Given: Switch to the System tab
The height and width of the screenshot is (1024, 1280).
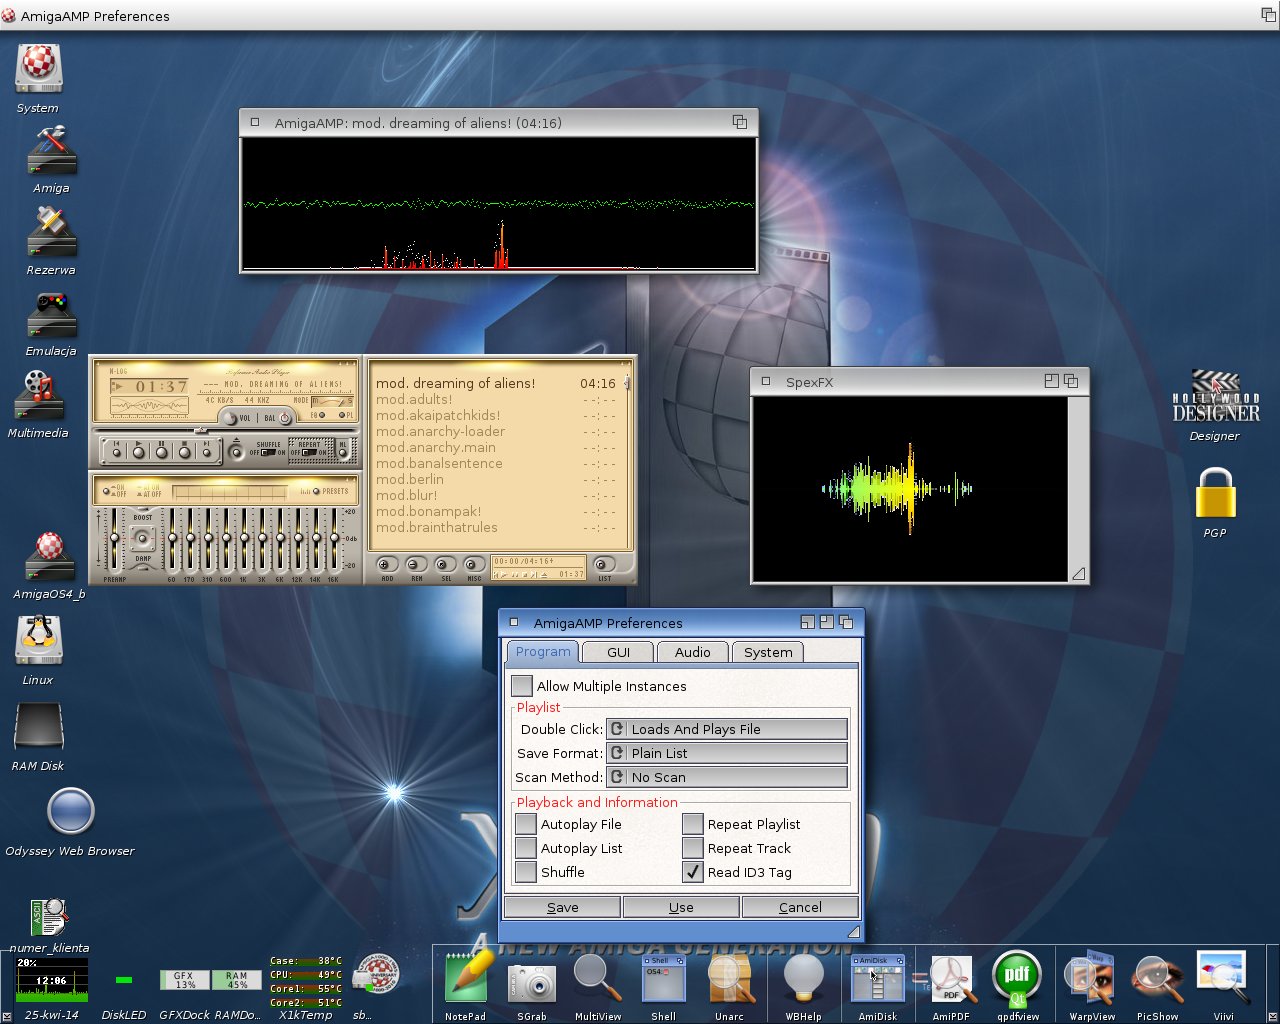Looking at the screenshot, I should [768, 652].
